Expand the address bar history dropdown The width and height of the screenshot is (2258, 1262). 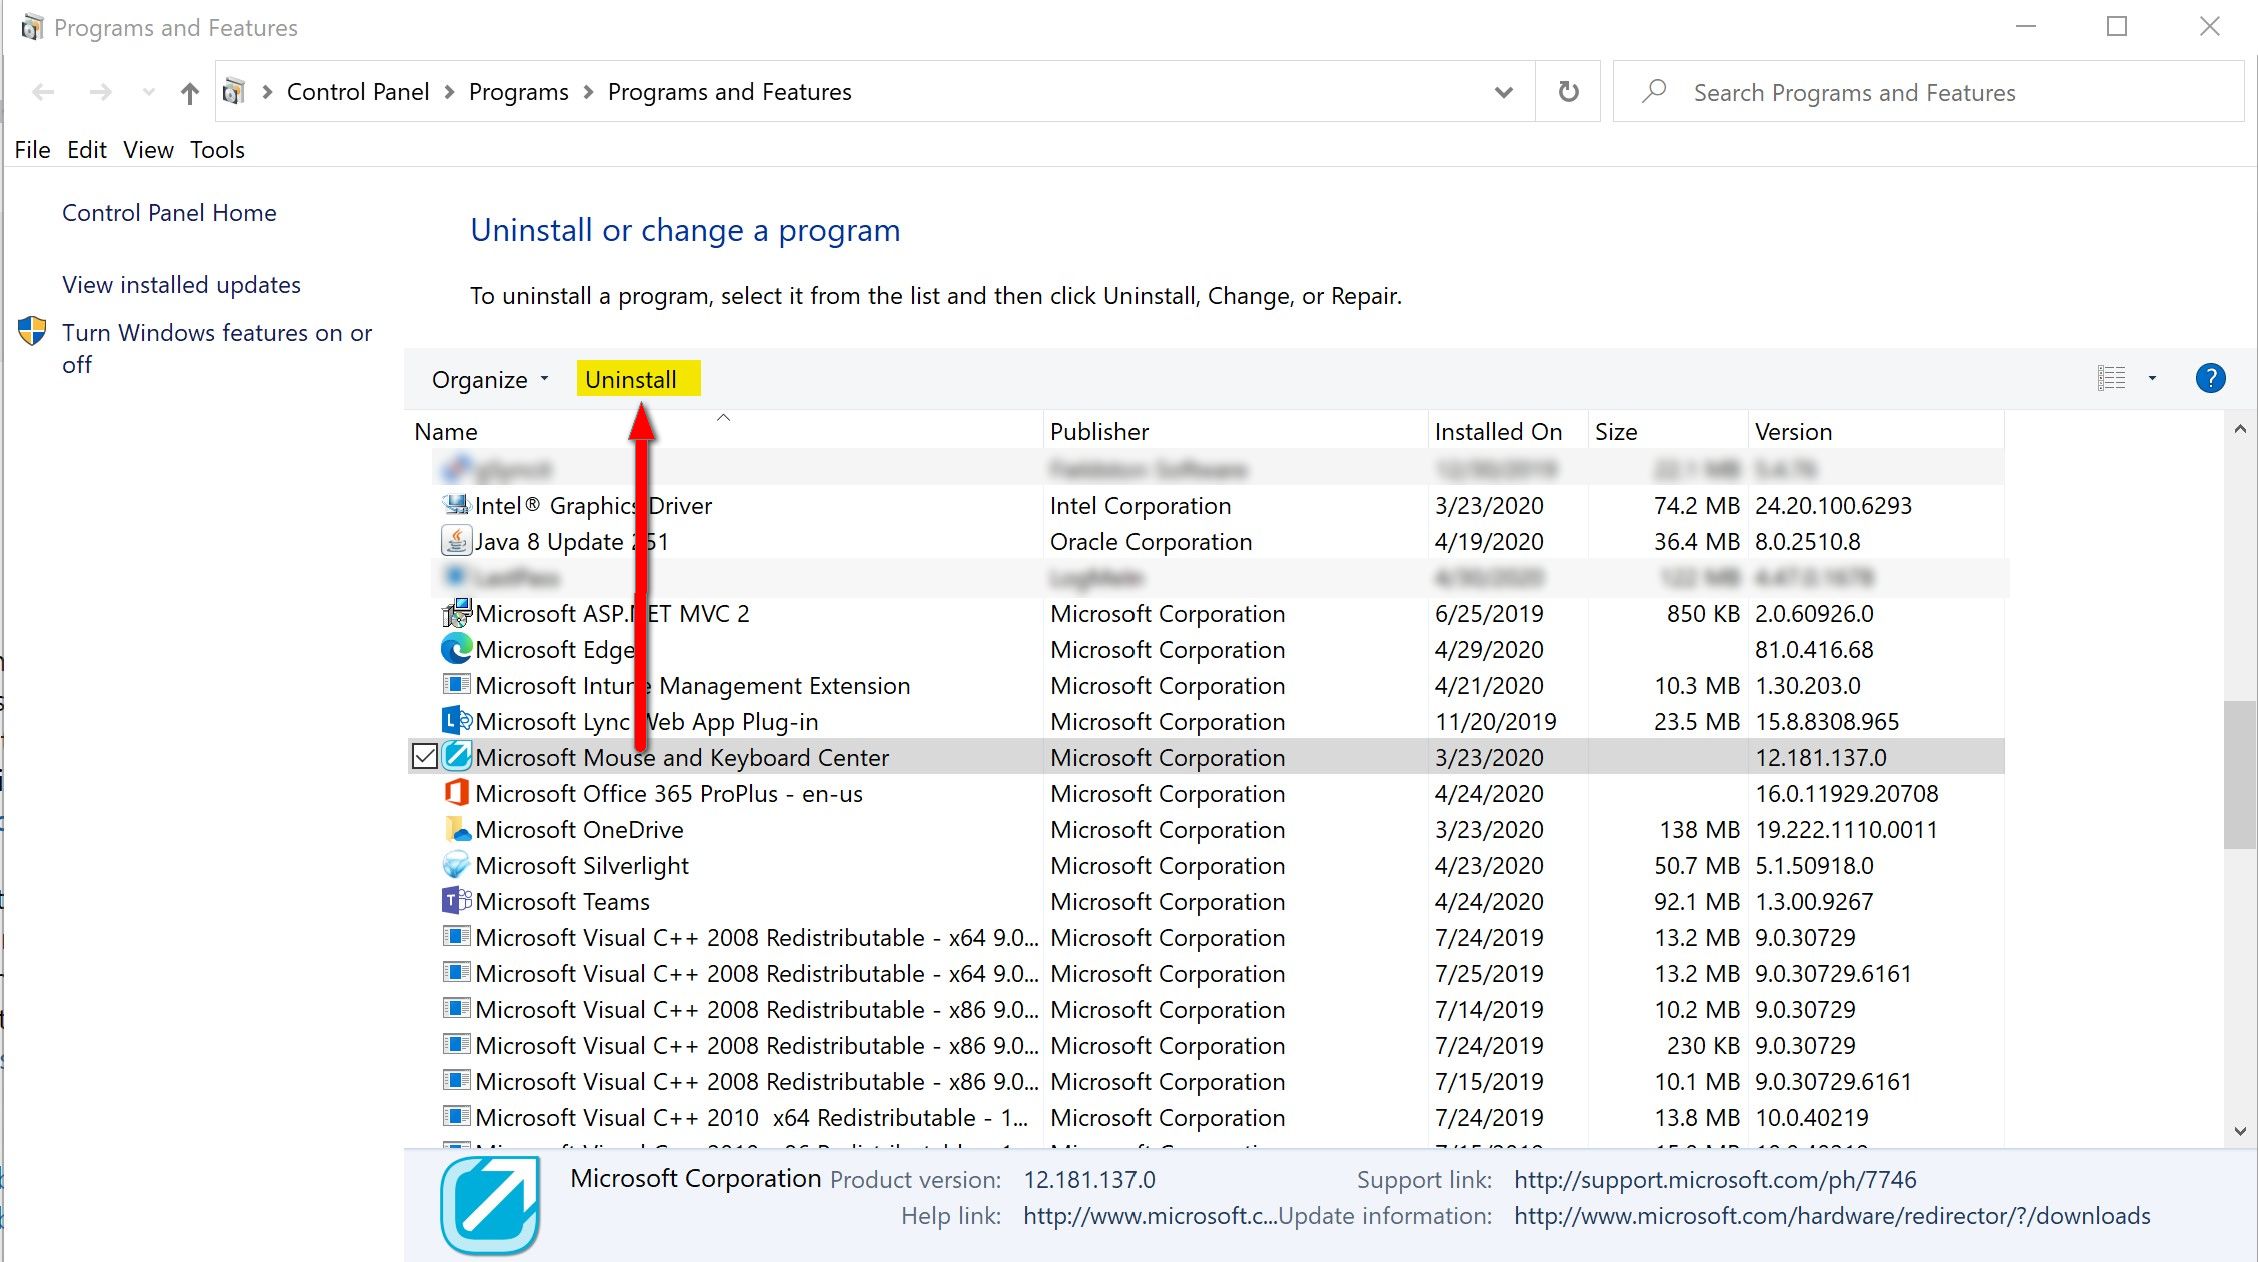pos(1503,92)
